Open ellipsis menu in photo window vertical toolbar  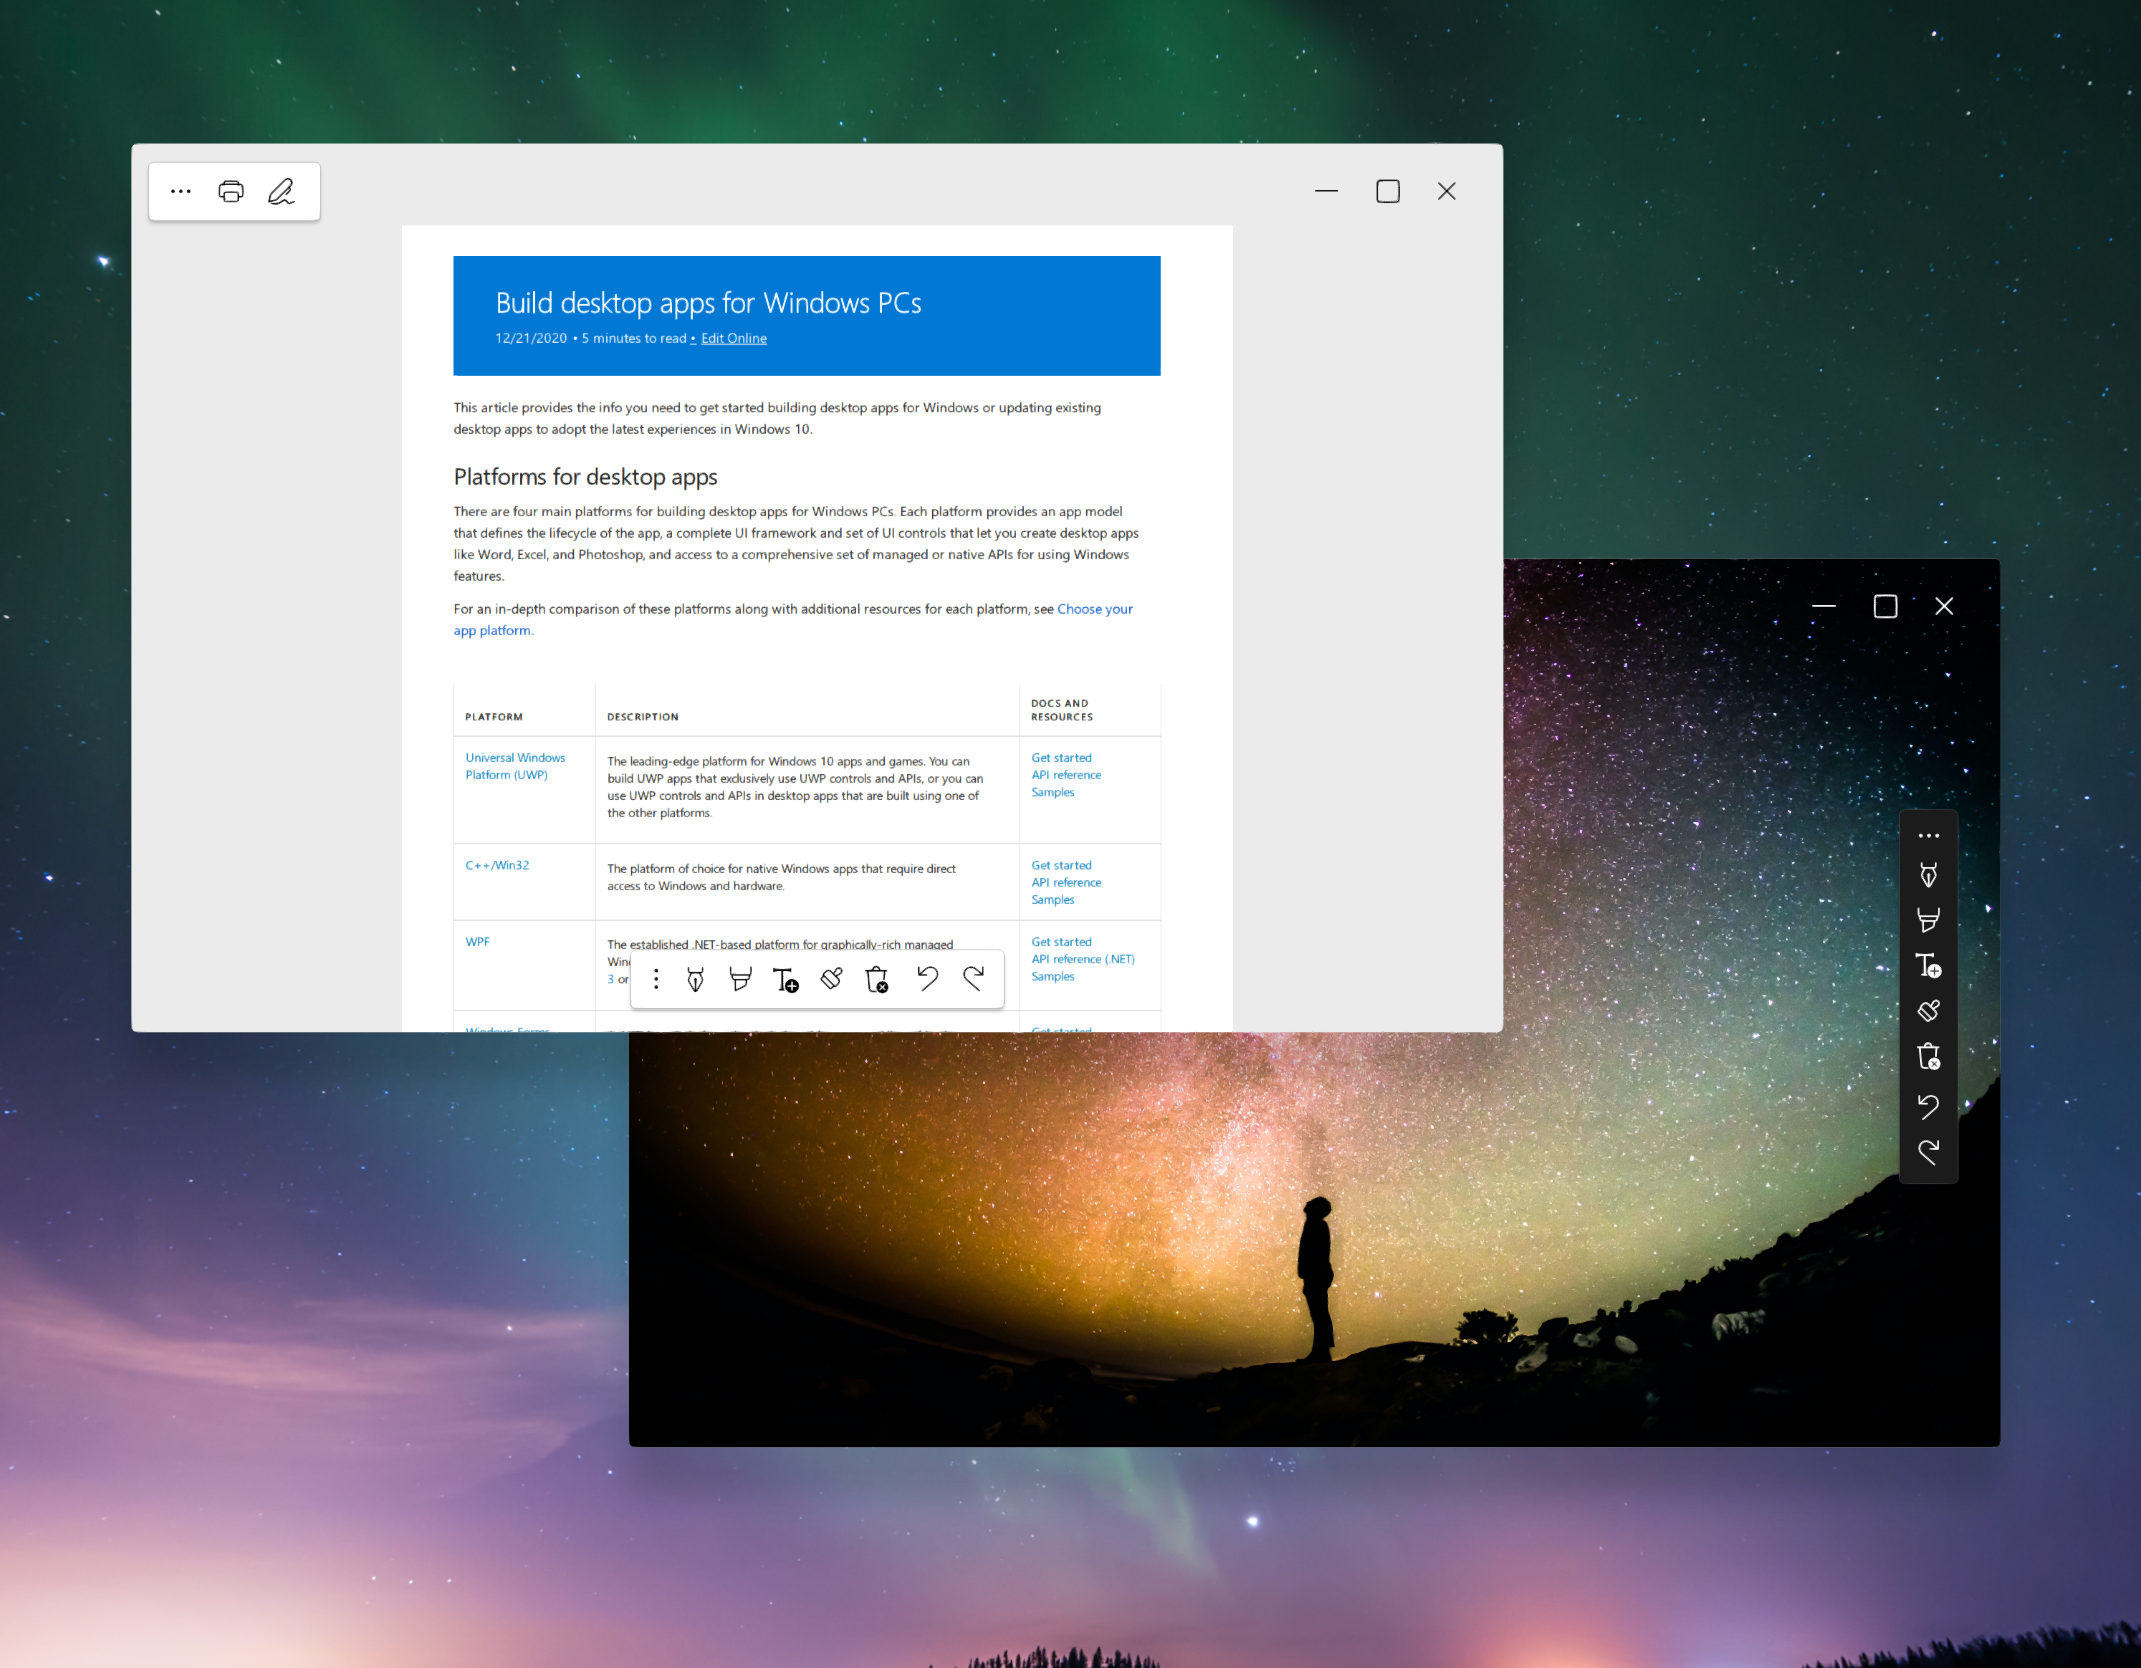click(x=1929, y=835)
